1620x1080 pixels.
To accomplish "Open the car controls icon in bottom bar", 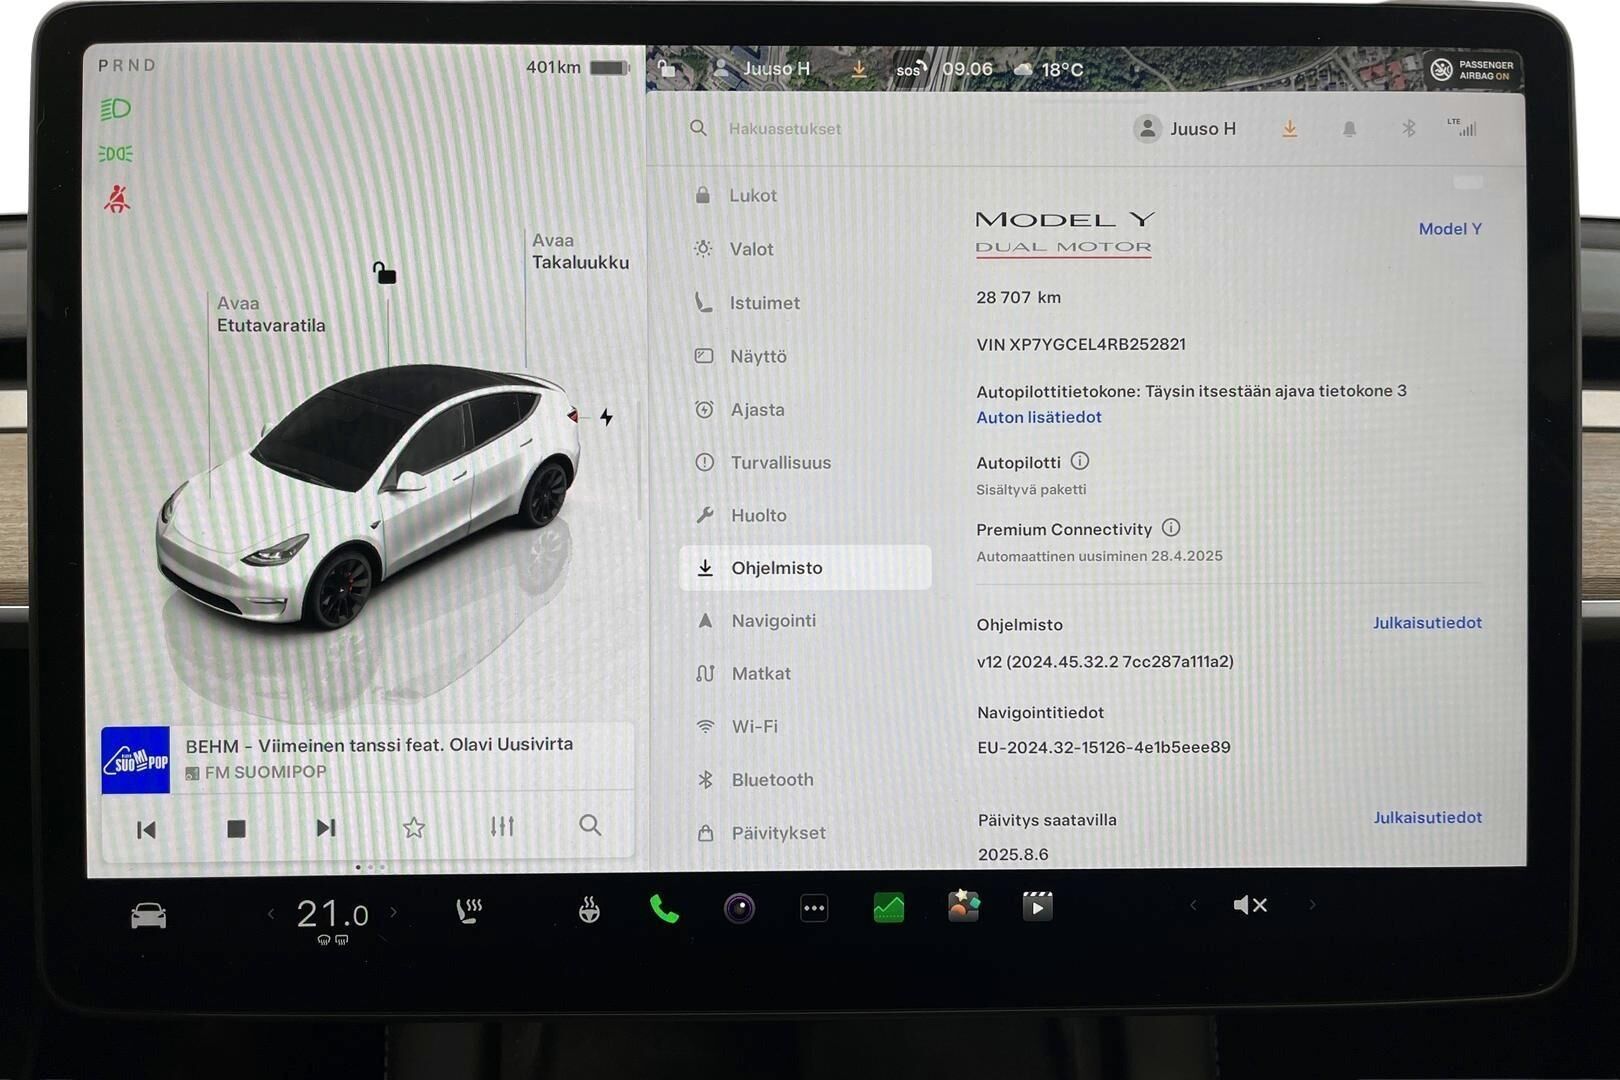I will pos(149,914).
